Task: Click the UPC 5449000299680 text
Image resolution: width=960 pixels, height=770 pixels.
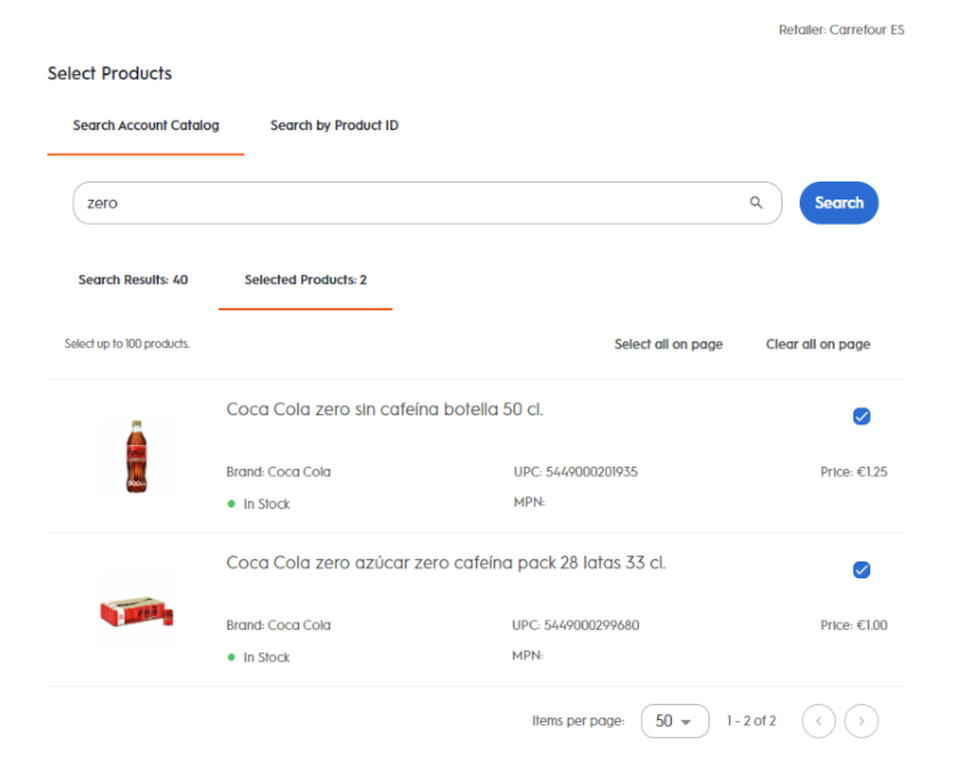Action: [576, 626]
